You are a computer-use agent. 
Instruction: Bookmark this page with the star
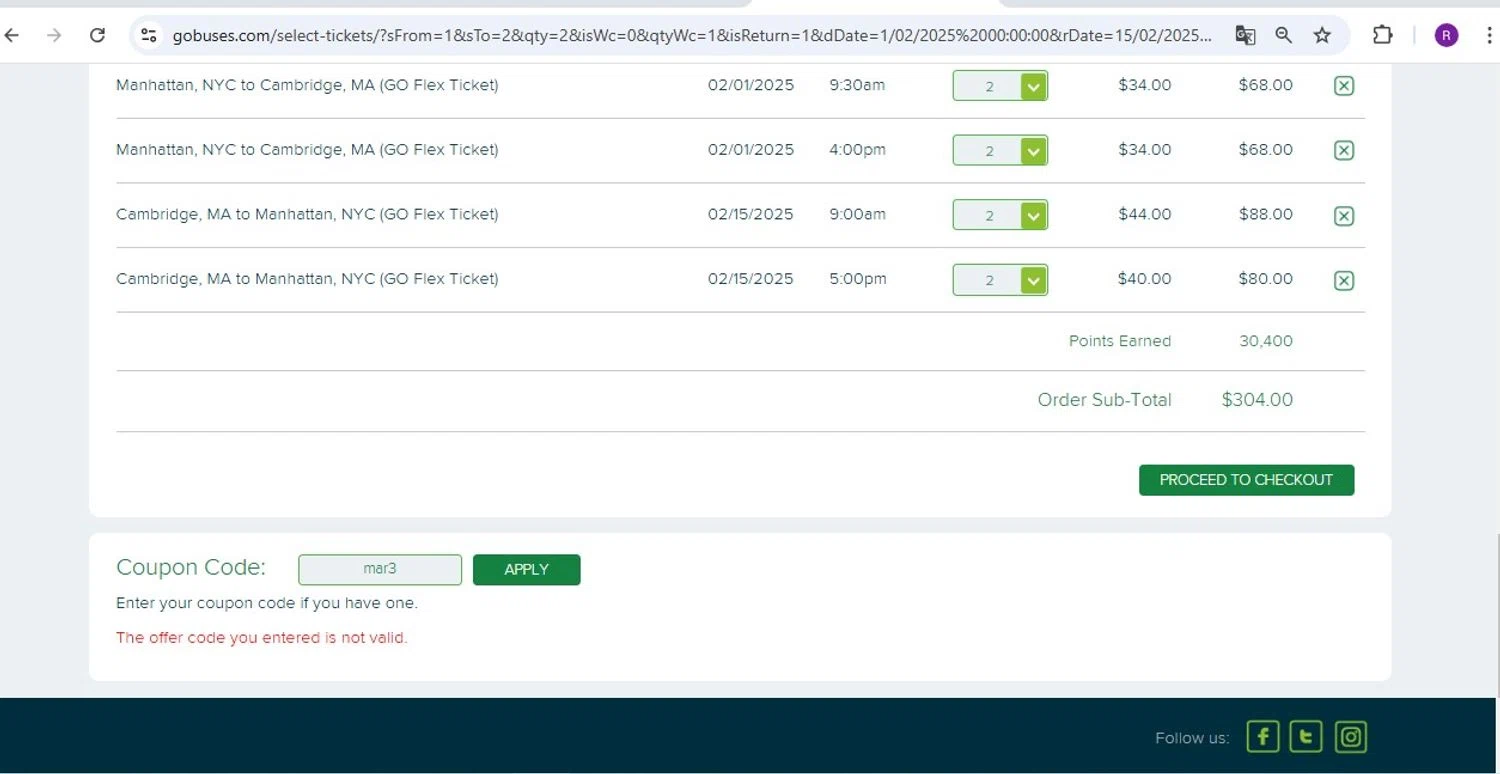pos(1322,35)
